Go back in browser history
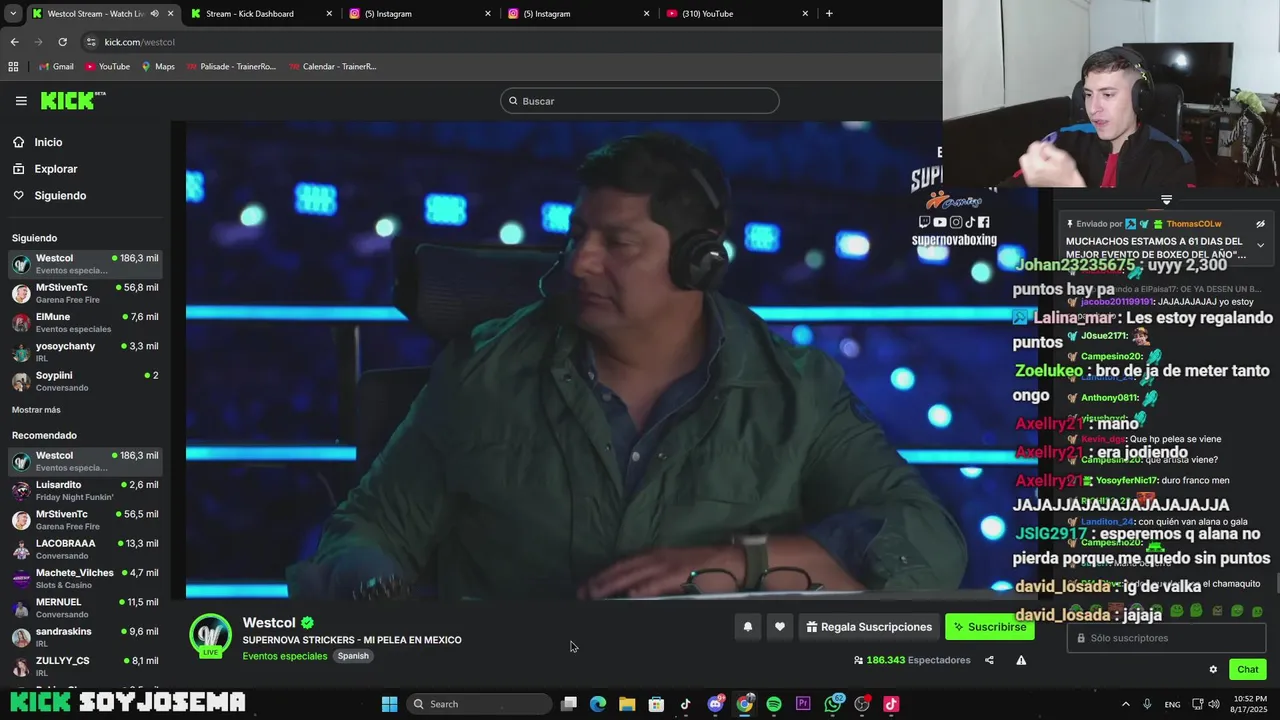The height and width of the screenshot is (720, 1280). [14, 42]
